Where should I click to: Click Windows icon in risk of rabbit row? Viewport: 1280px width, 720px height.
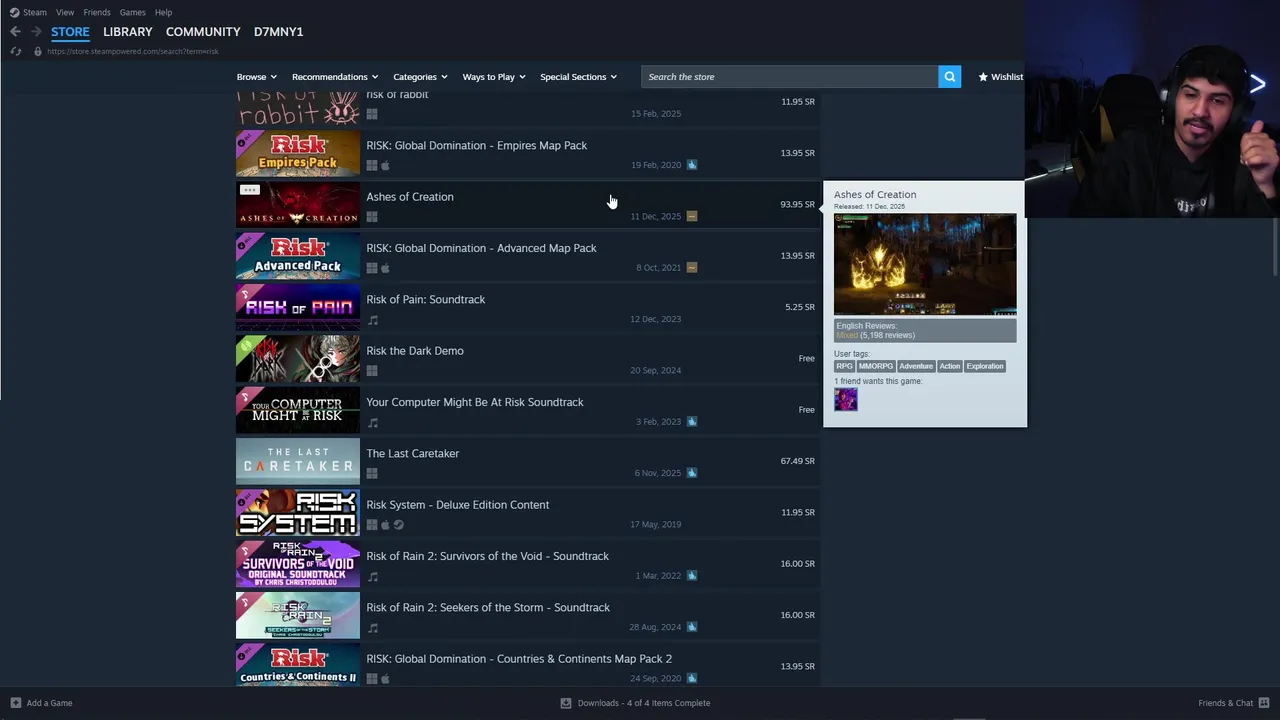click(372, 114)
